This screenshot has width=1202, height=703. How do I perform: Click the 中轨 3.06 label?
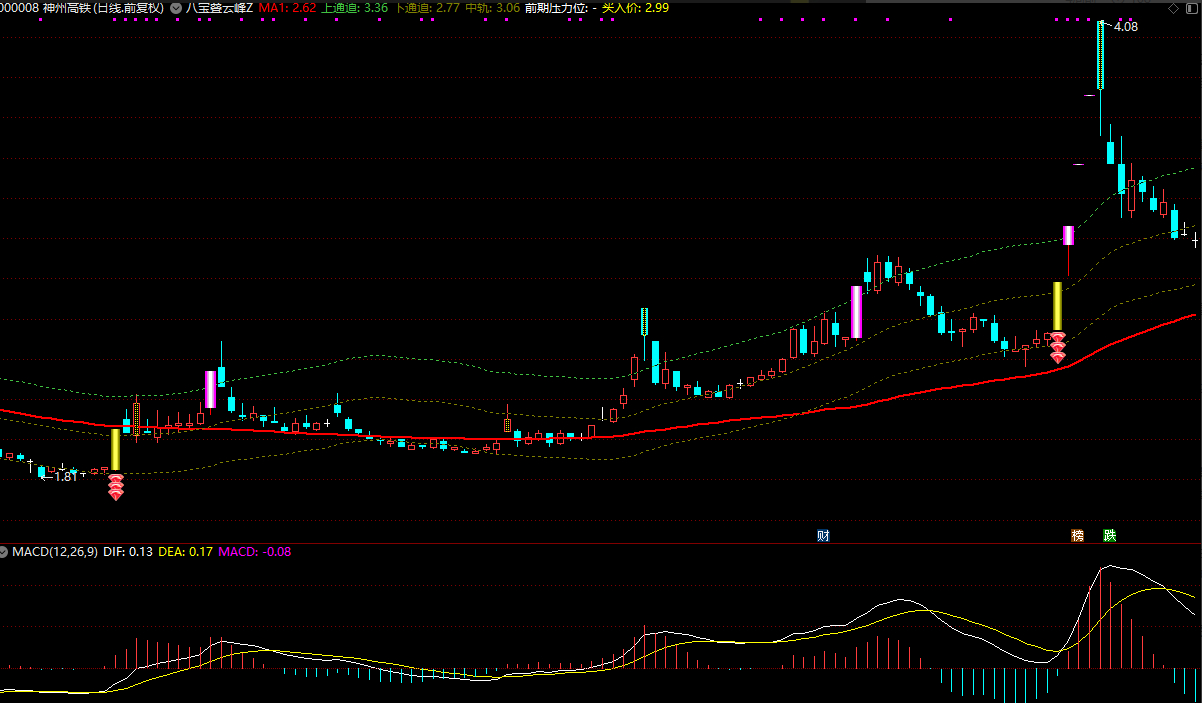point(492,8)
